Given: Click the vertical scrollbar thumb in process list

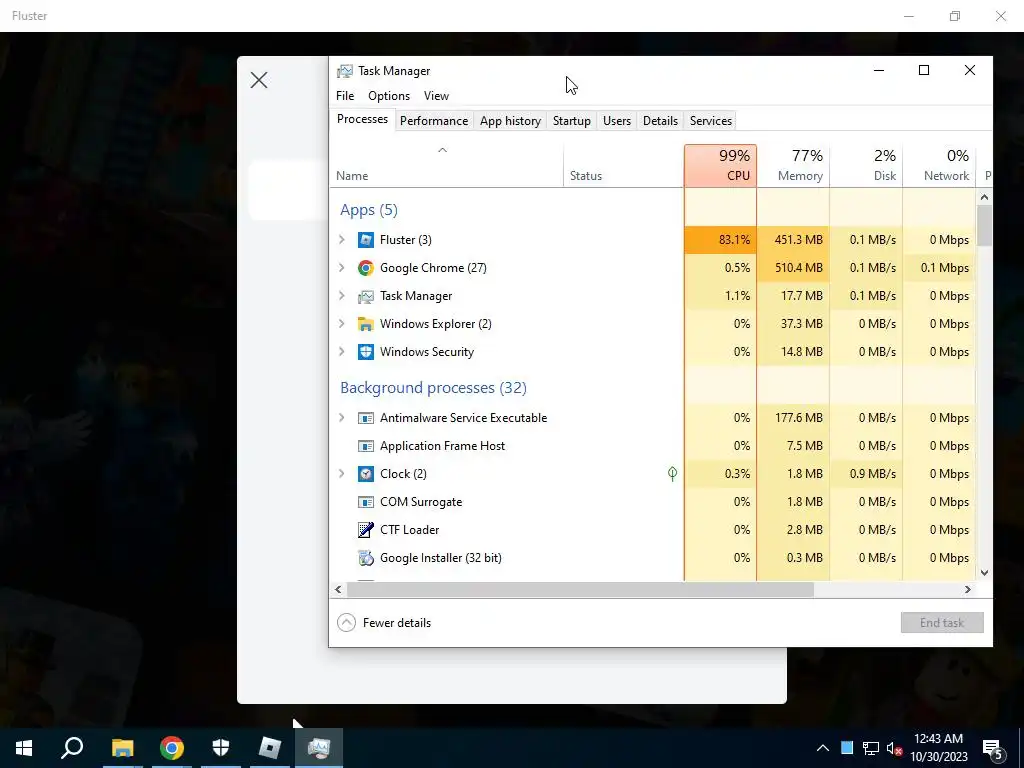Looking at the screenshot, I should (x=984, y=225).
